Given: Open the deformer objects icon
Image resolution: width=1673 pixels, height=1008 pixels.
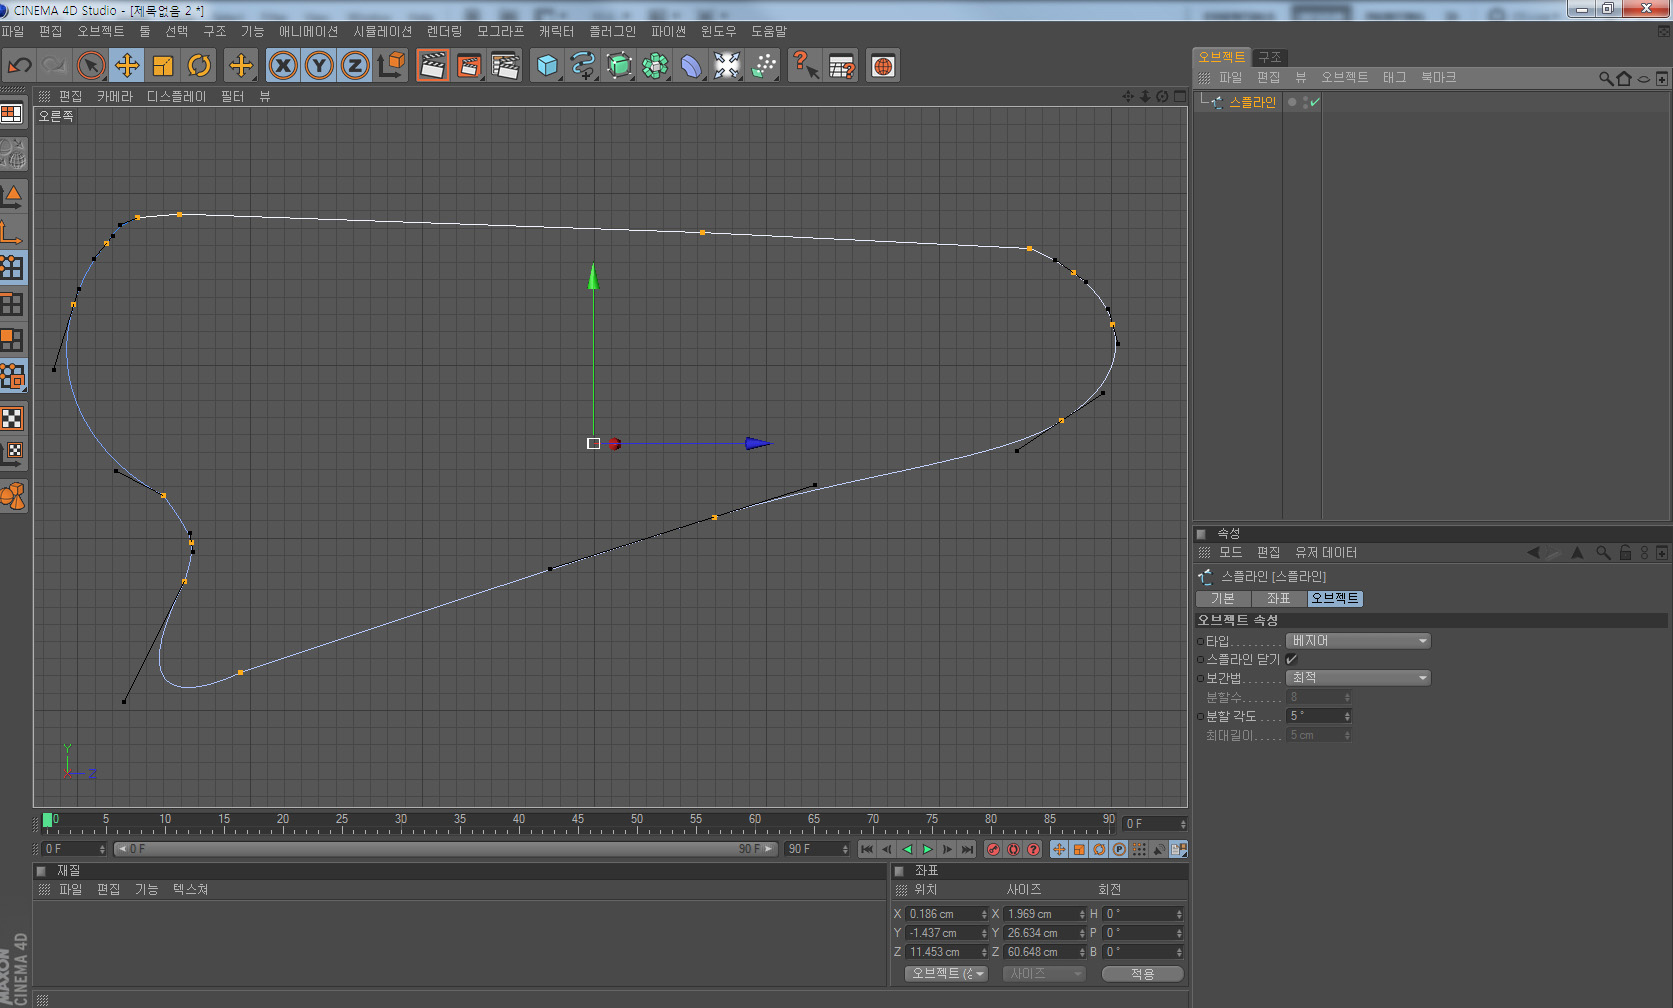Looking at the screenshot, I should click(x=691, y=66).
